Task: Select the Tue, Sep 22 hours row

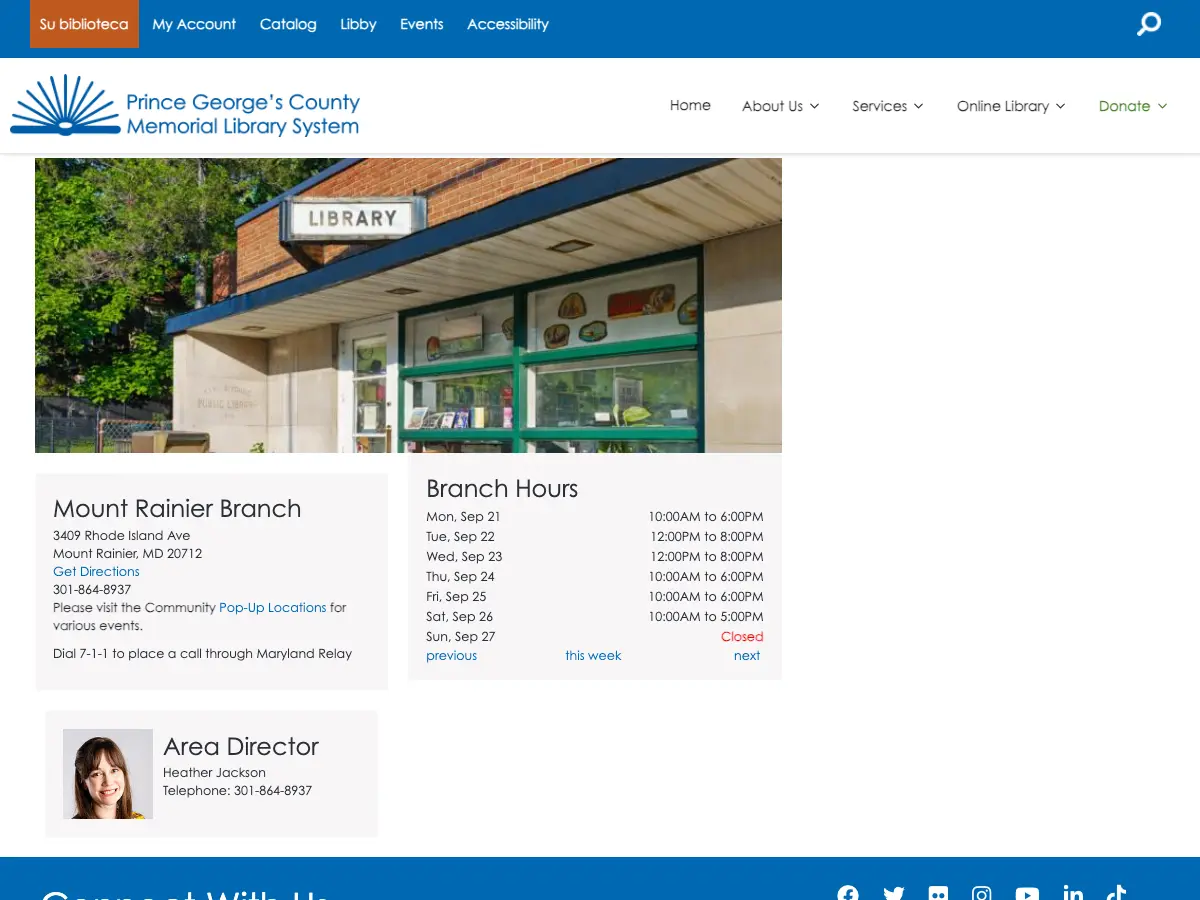Action: tap(595, 537)
